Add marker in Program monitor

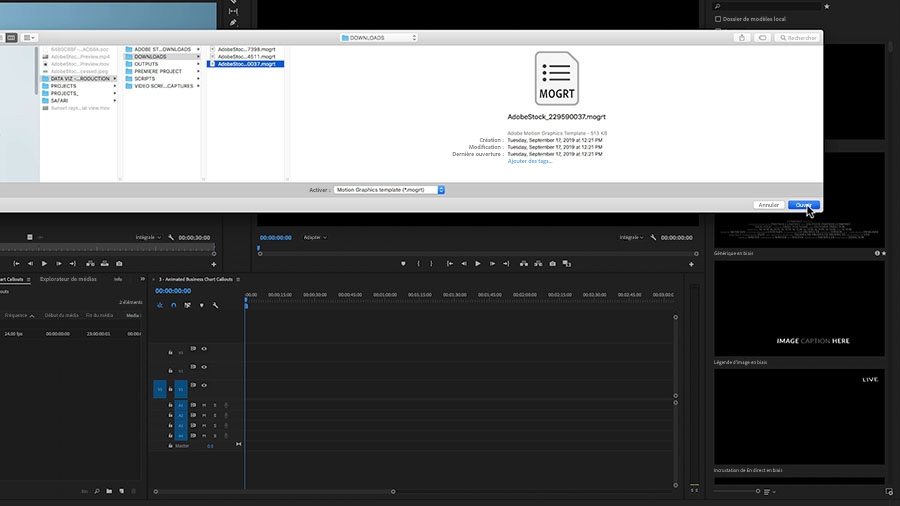pos(403,264)
